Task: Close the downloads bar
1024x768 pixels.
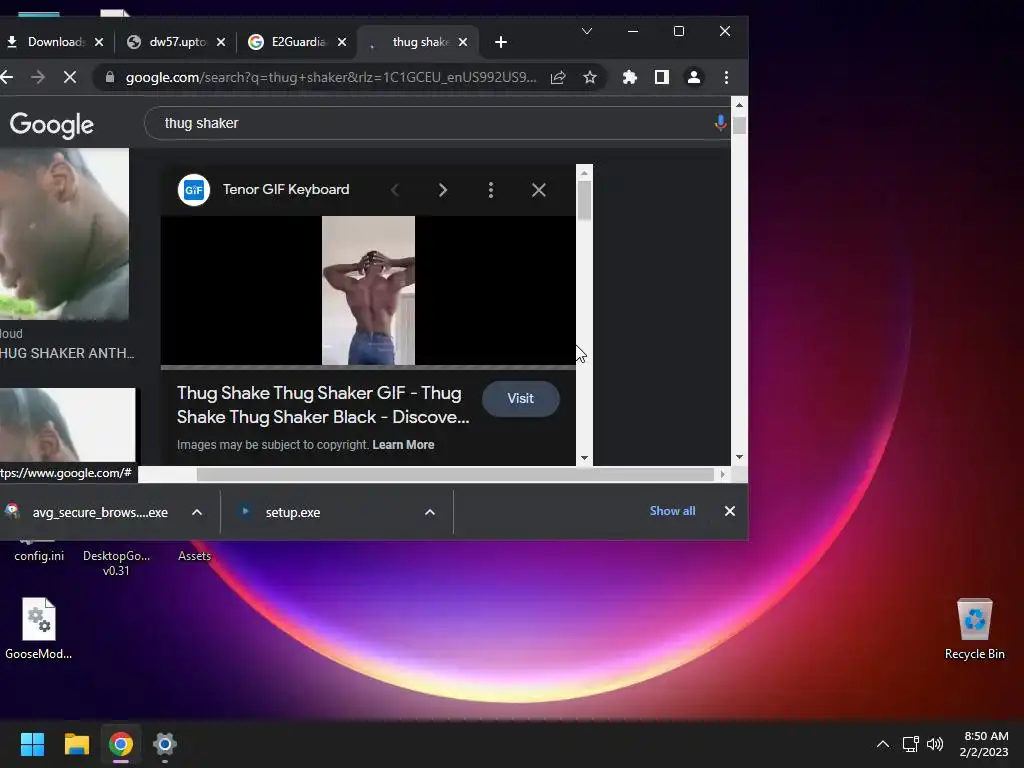Action: 729,511
